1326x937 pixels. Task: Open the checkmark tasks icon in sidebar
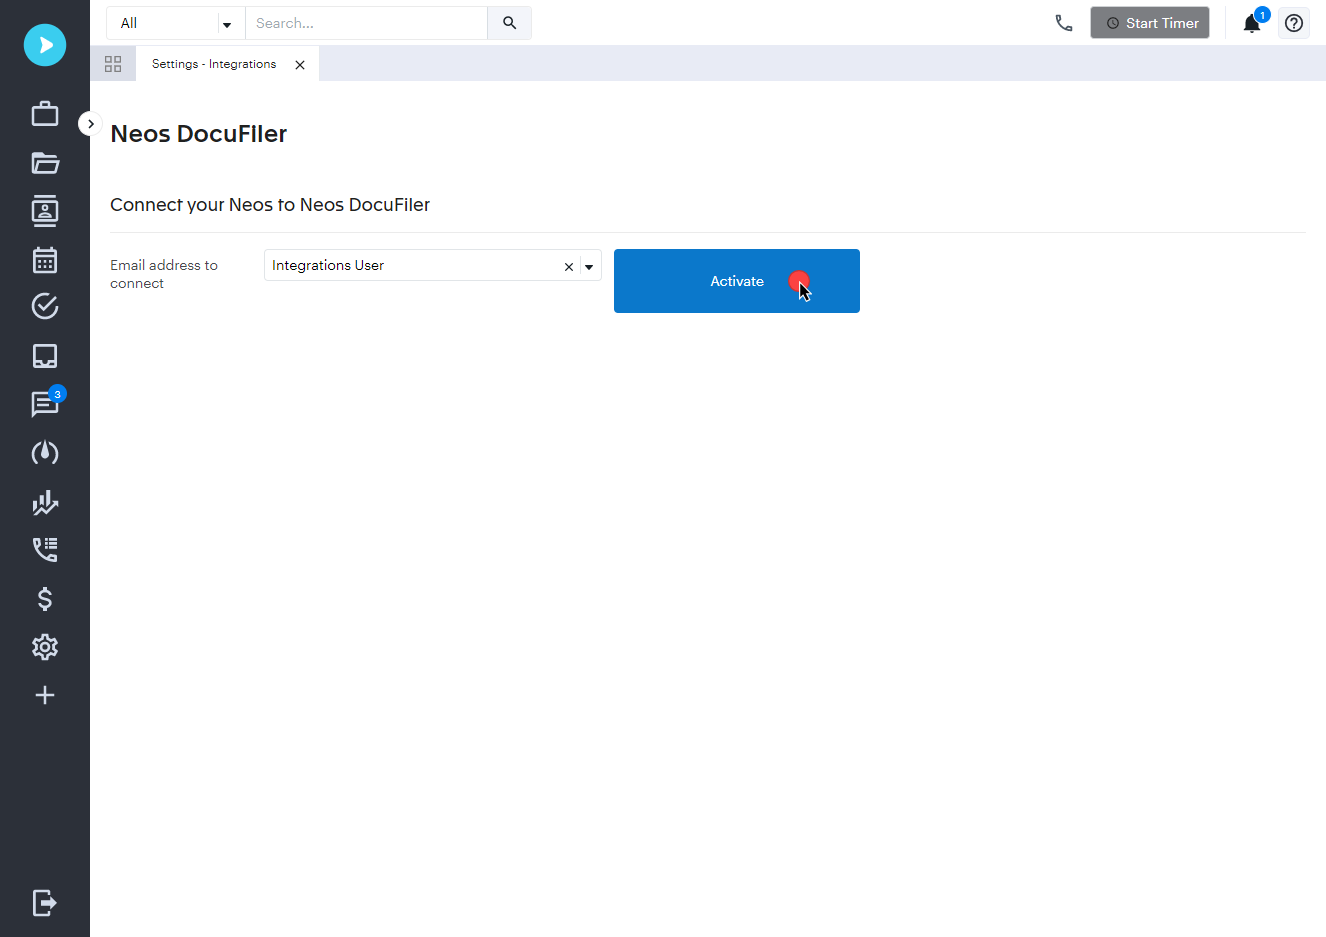click(45, 306)
